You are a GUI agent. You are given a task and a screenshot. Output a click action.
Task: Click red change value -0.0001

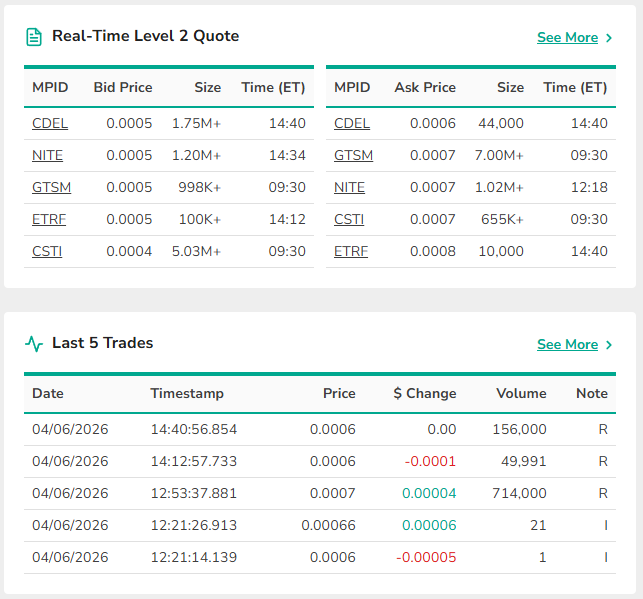pyautogui.click(x=430, y=461)
